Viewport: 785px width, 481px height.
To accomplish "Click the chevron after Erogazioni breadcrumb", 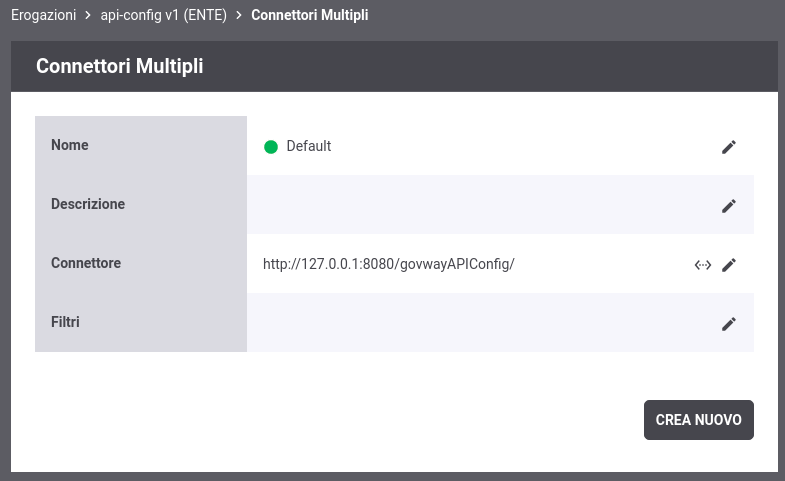I will pyautogui.click(x=88, y=15).
